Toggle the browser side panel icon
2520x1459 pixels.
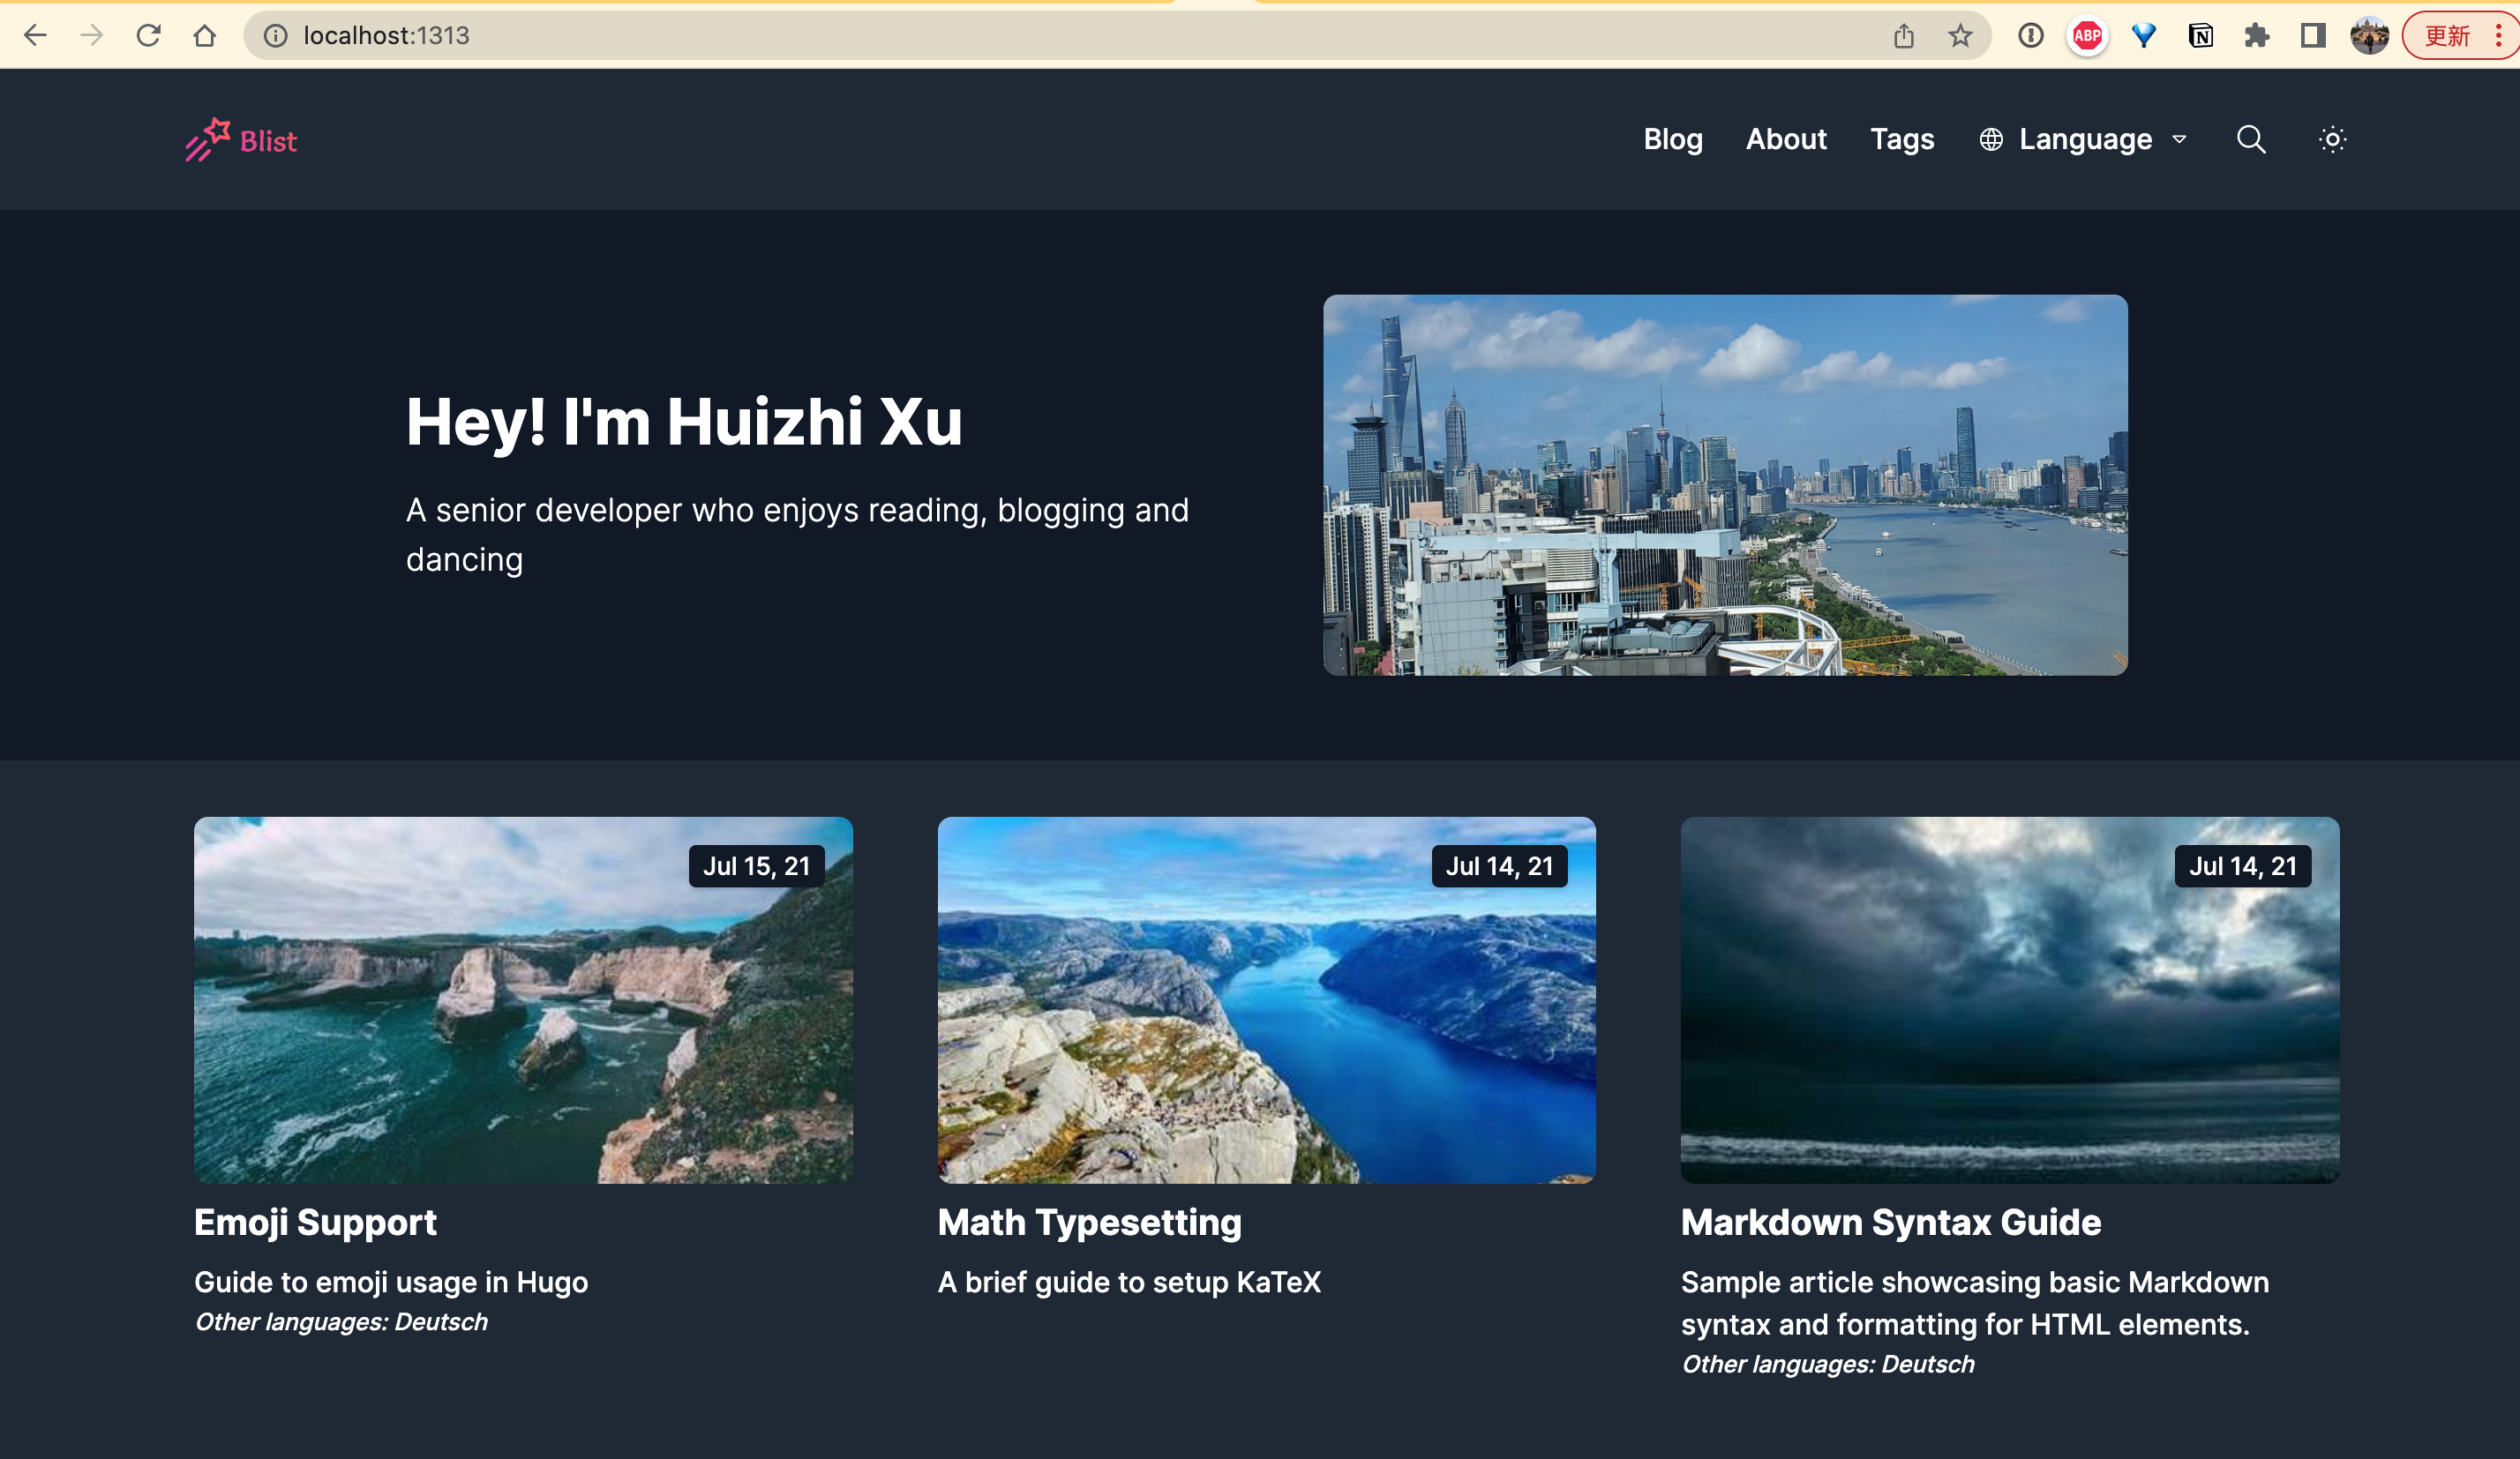(x=2312, y=36)
